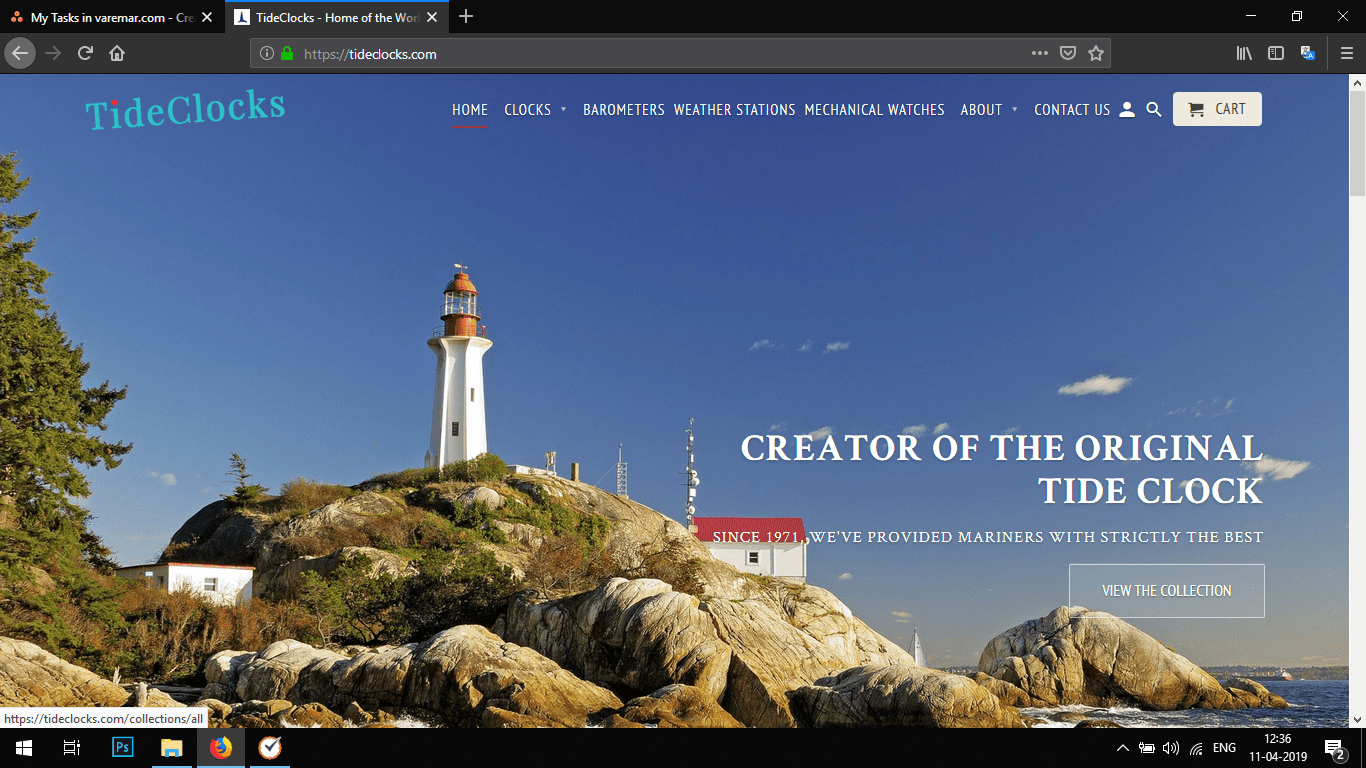Show site information via the info icon
The image size is (1366, 768).
click(267, 54)
